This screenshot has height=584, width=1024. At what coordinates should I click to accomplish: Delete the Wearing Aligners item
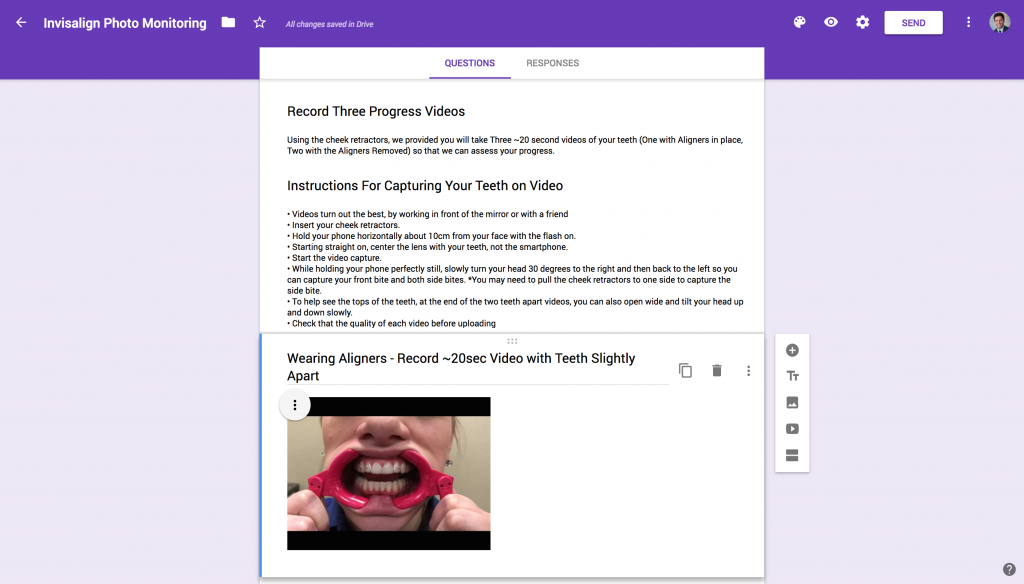(x=716, y=370)
